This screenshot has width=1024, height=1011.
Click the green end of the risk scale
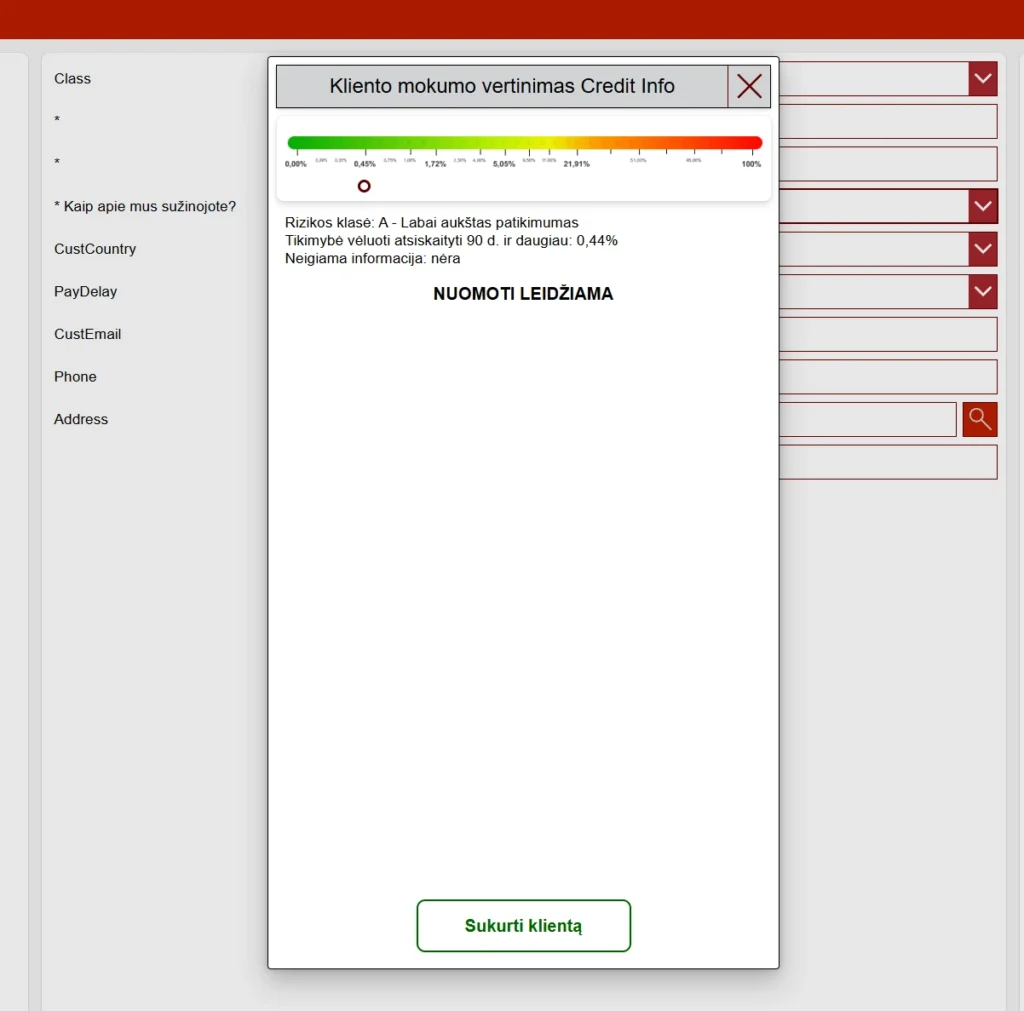click(x=295, y=141)
